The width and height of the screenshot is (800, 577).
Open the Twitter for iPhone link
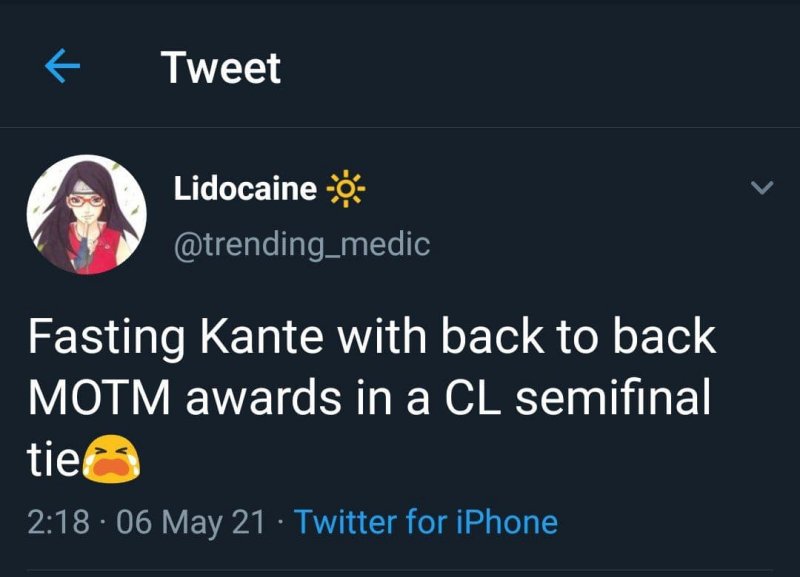pyautogui.click(x=426, y=522)
